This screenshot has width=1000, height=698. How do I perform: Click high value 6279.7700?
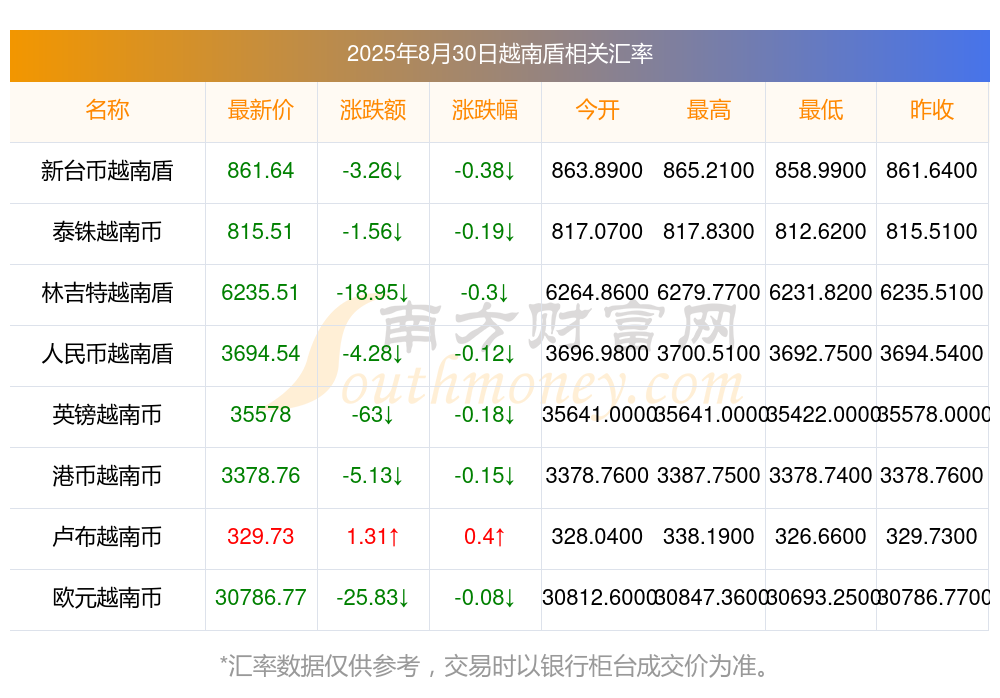click(x=709, y=292)
